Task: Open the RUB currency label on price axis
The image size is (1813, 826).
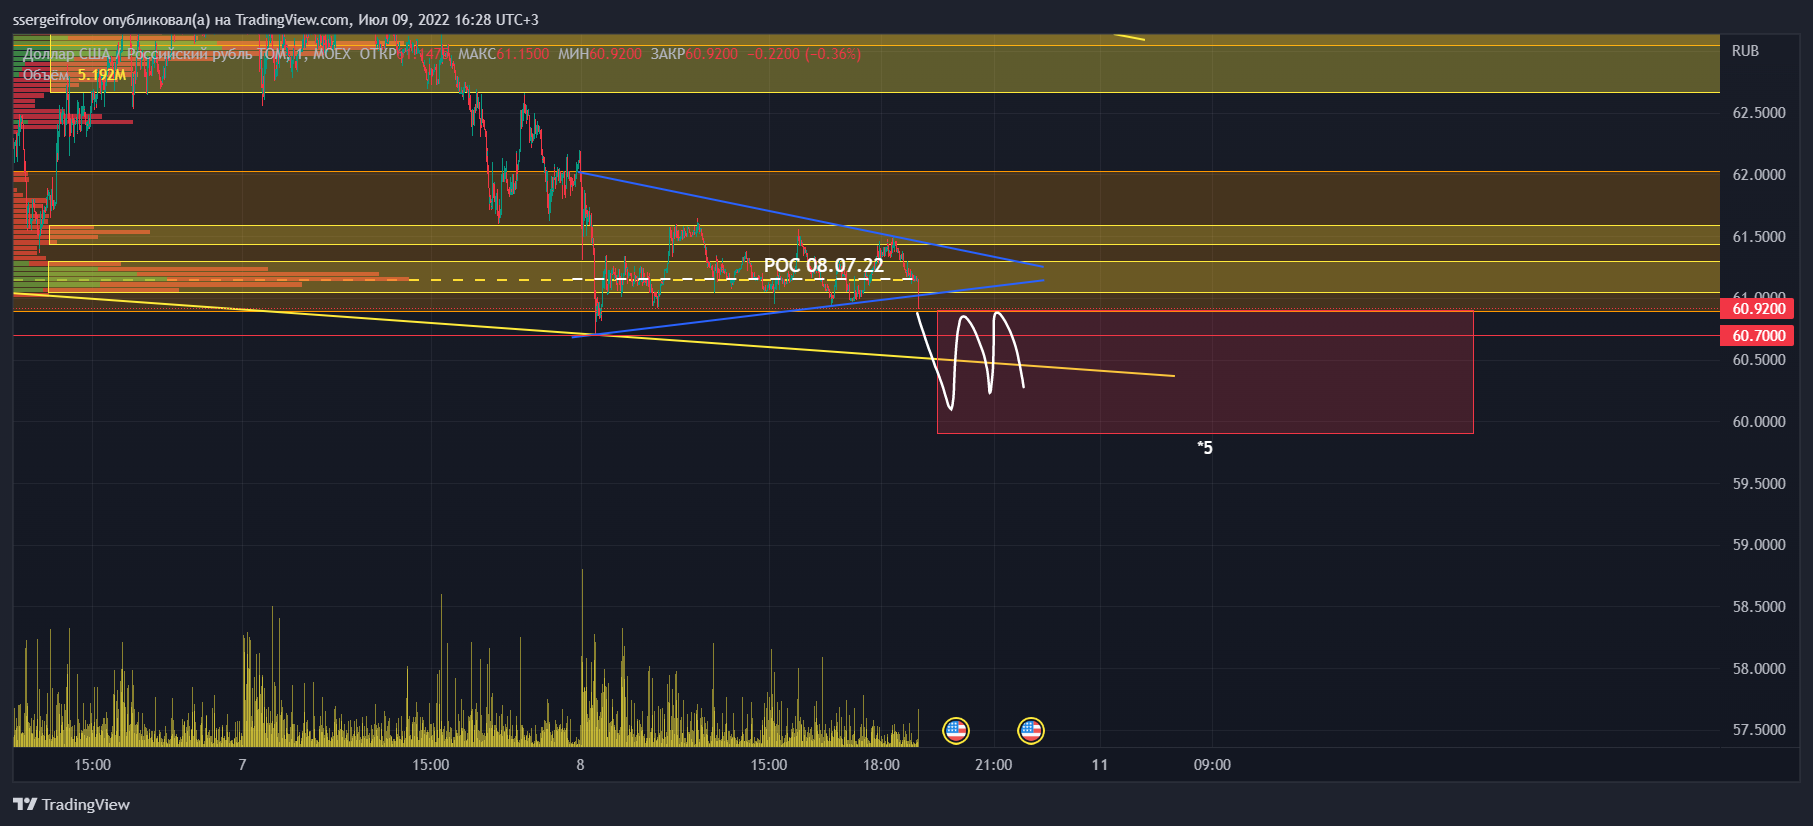Action: [1745, 51]
